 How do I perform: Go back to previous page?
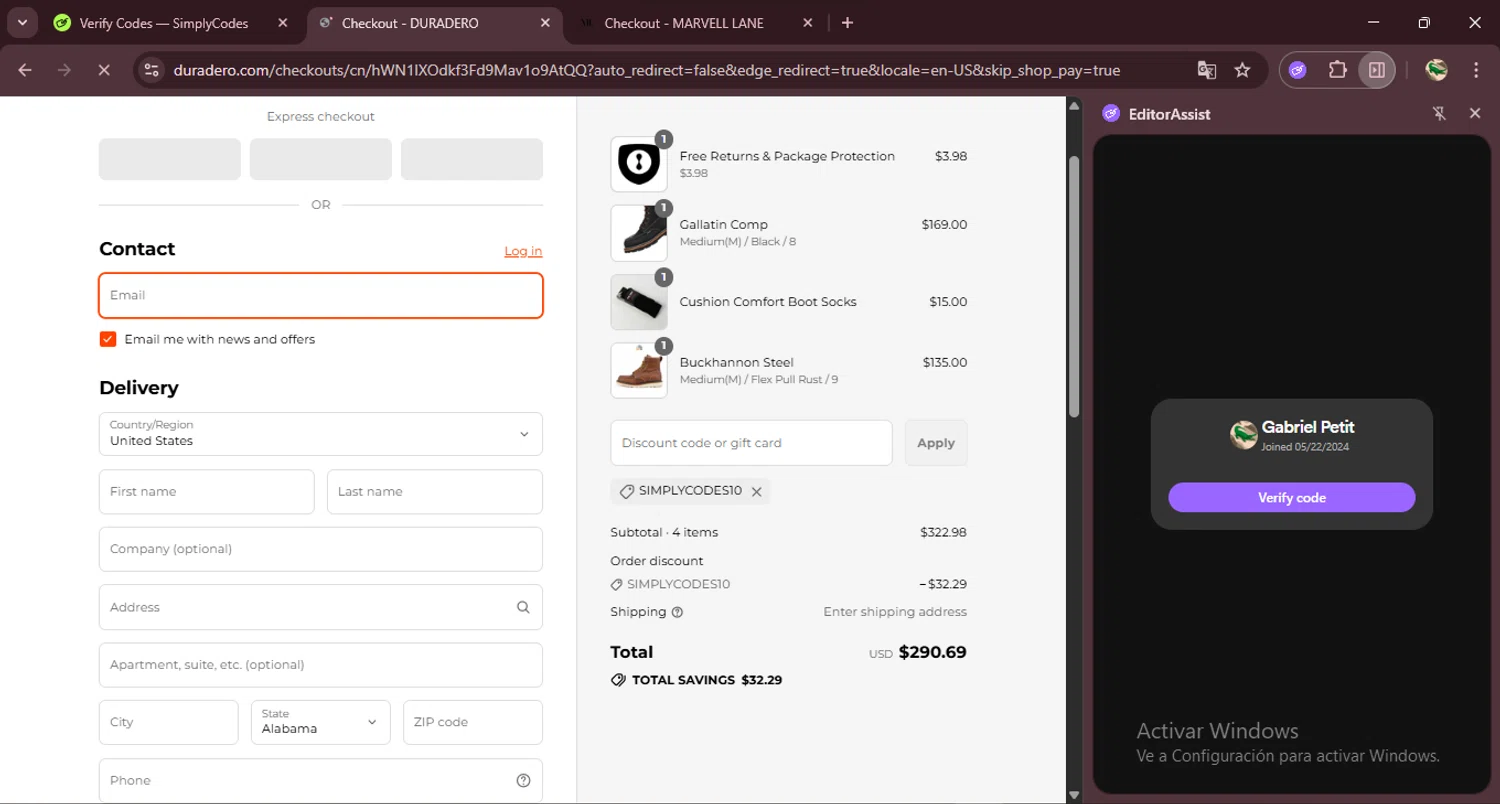[x=25, y=70]
